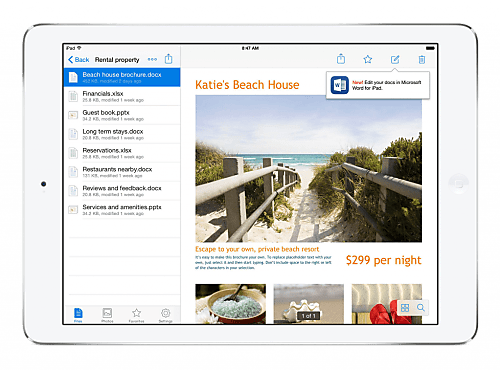This screenshot has width=500, height=370.
Task: Mark the document as favorite with the star icon
Action: point(368,59)
